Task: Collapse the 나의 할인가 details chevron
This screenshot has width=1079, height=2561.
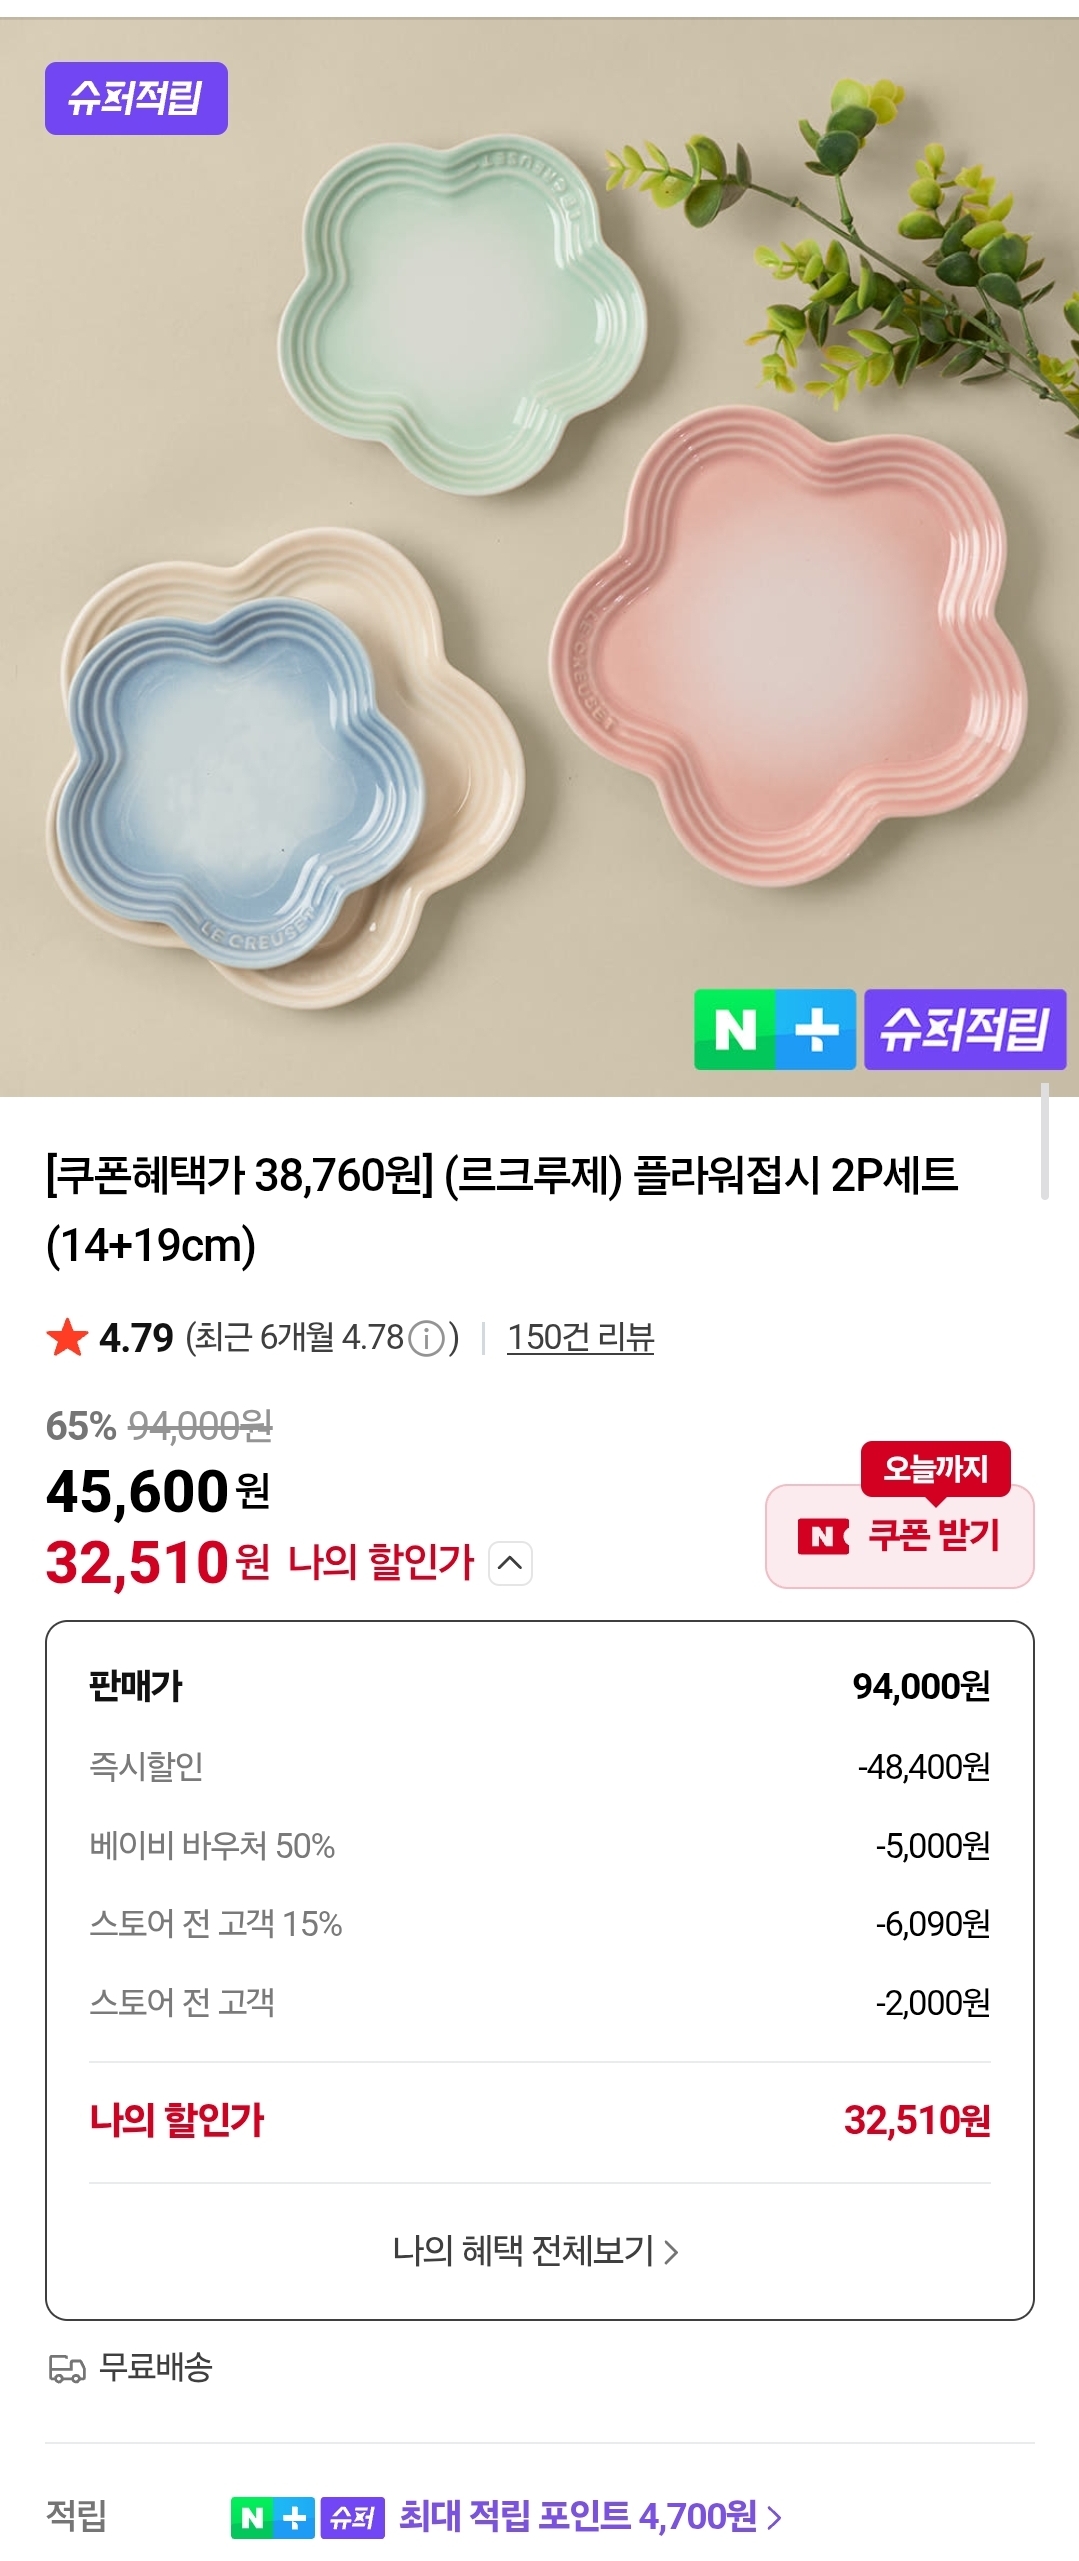Action: click(x=510, y=1563)
